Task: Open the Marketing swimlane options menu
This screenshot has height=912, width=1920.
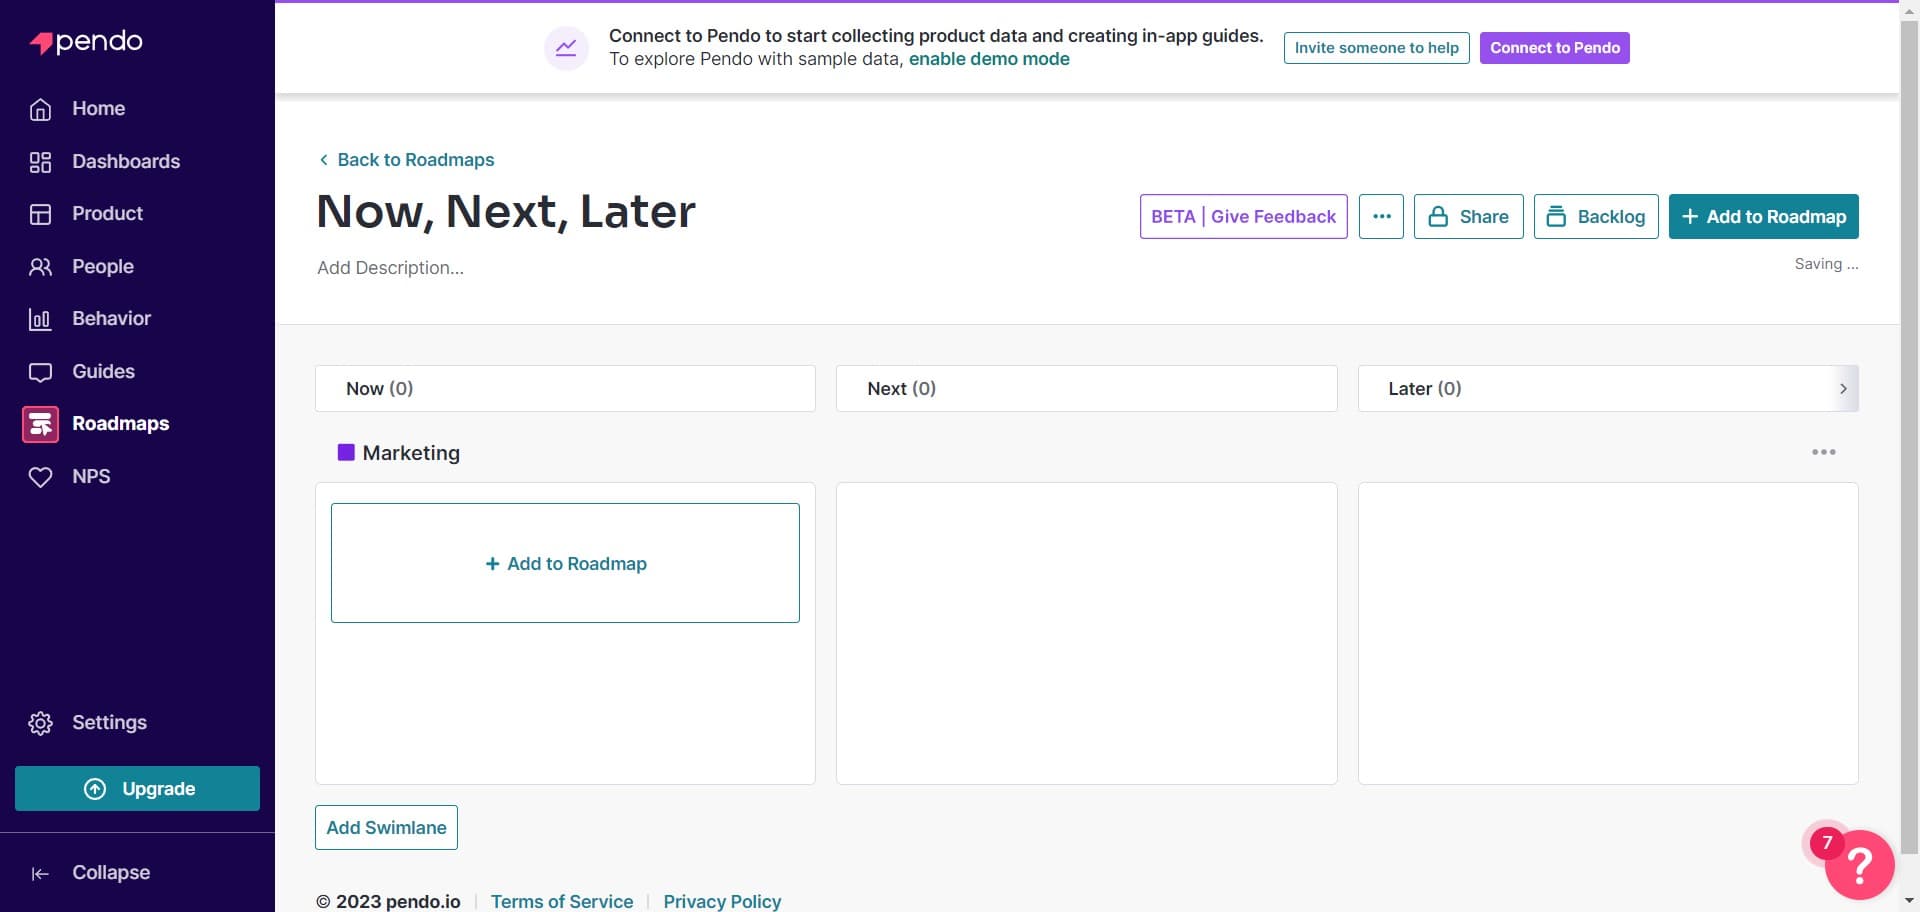Action: pyautogui.click(x=1824, y=452)
